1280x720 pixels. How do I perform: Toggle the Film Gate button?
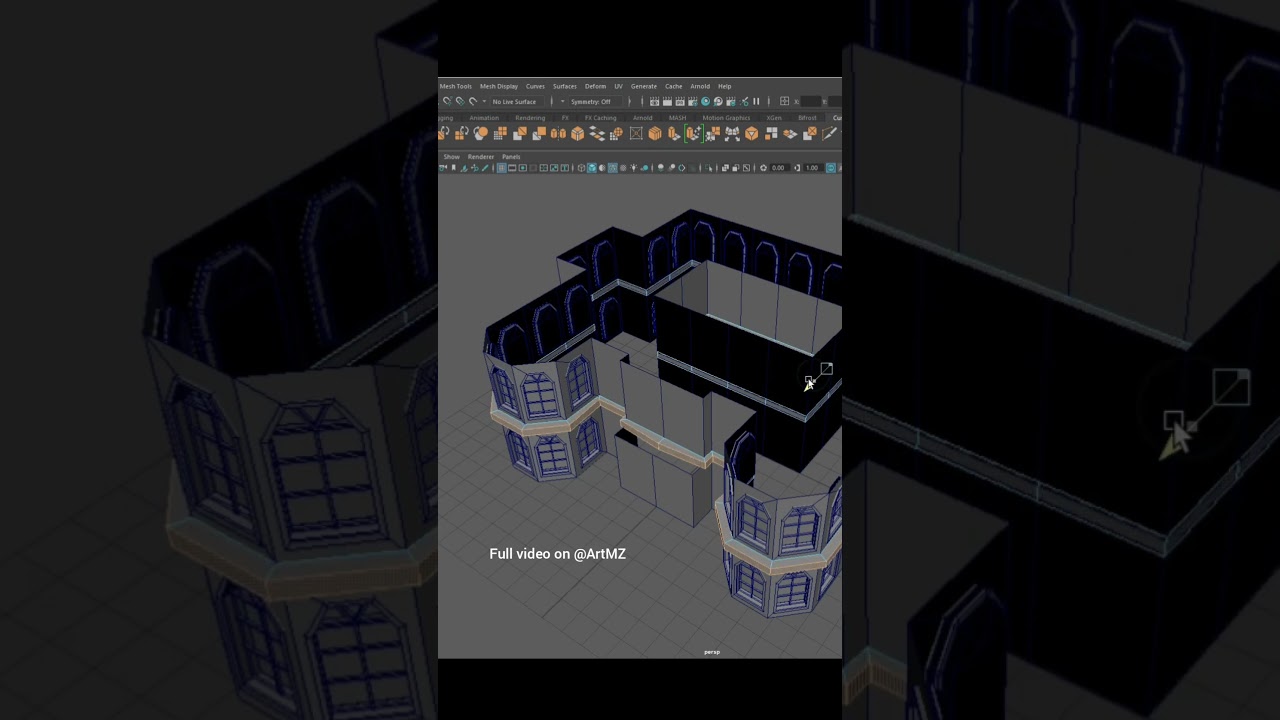click(512, 168)
